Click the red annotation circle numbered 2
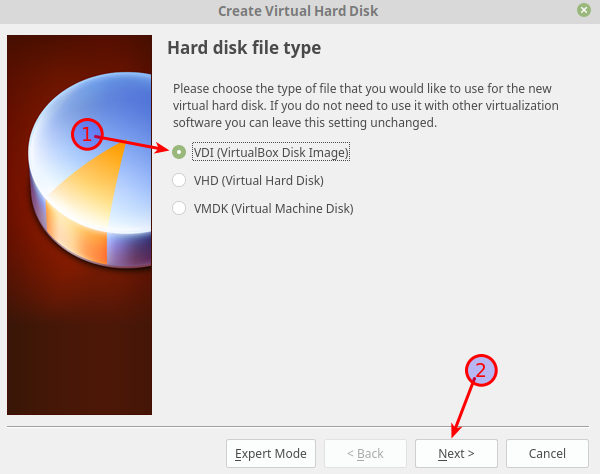This screenshot has width=600, height=474. 482,370
